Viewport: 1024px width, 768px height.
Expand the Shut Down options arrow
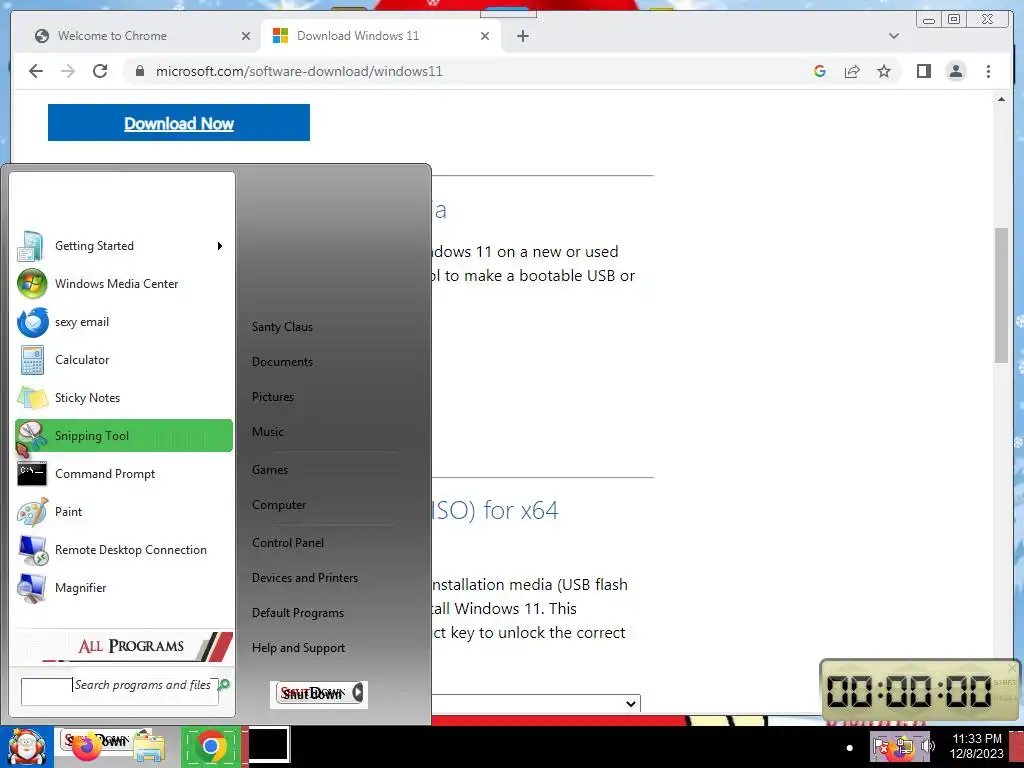click(x=357, y=693)
